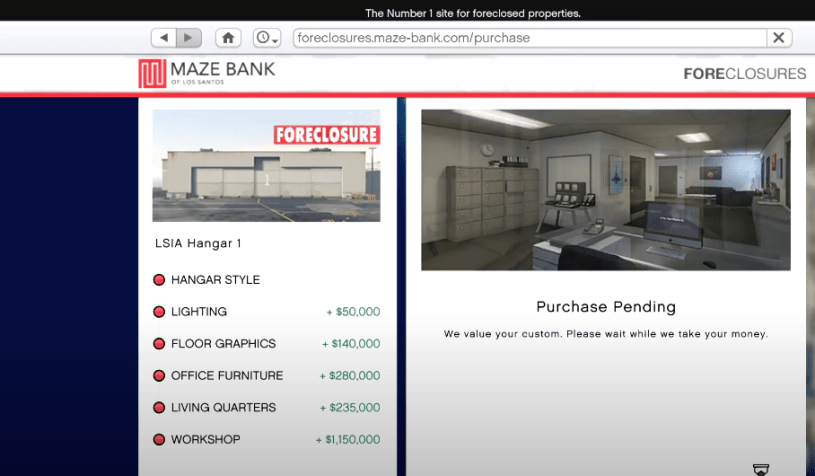Close the in-game browser with X

tap(779, 37)
